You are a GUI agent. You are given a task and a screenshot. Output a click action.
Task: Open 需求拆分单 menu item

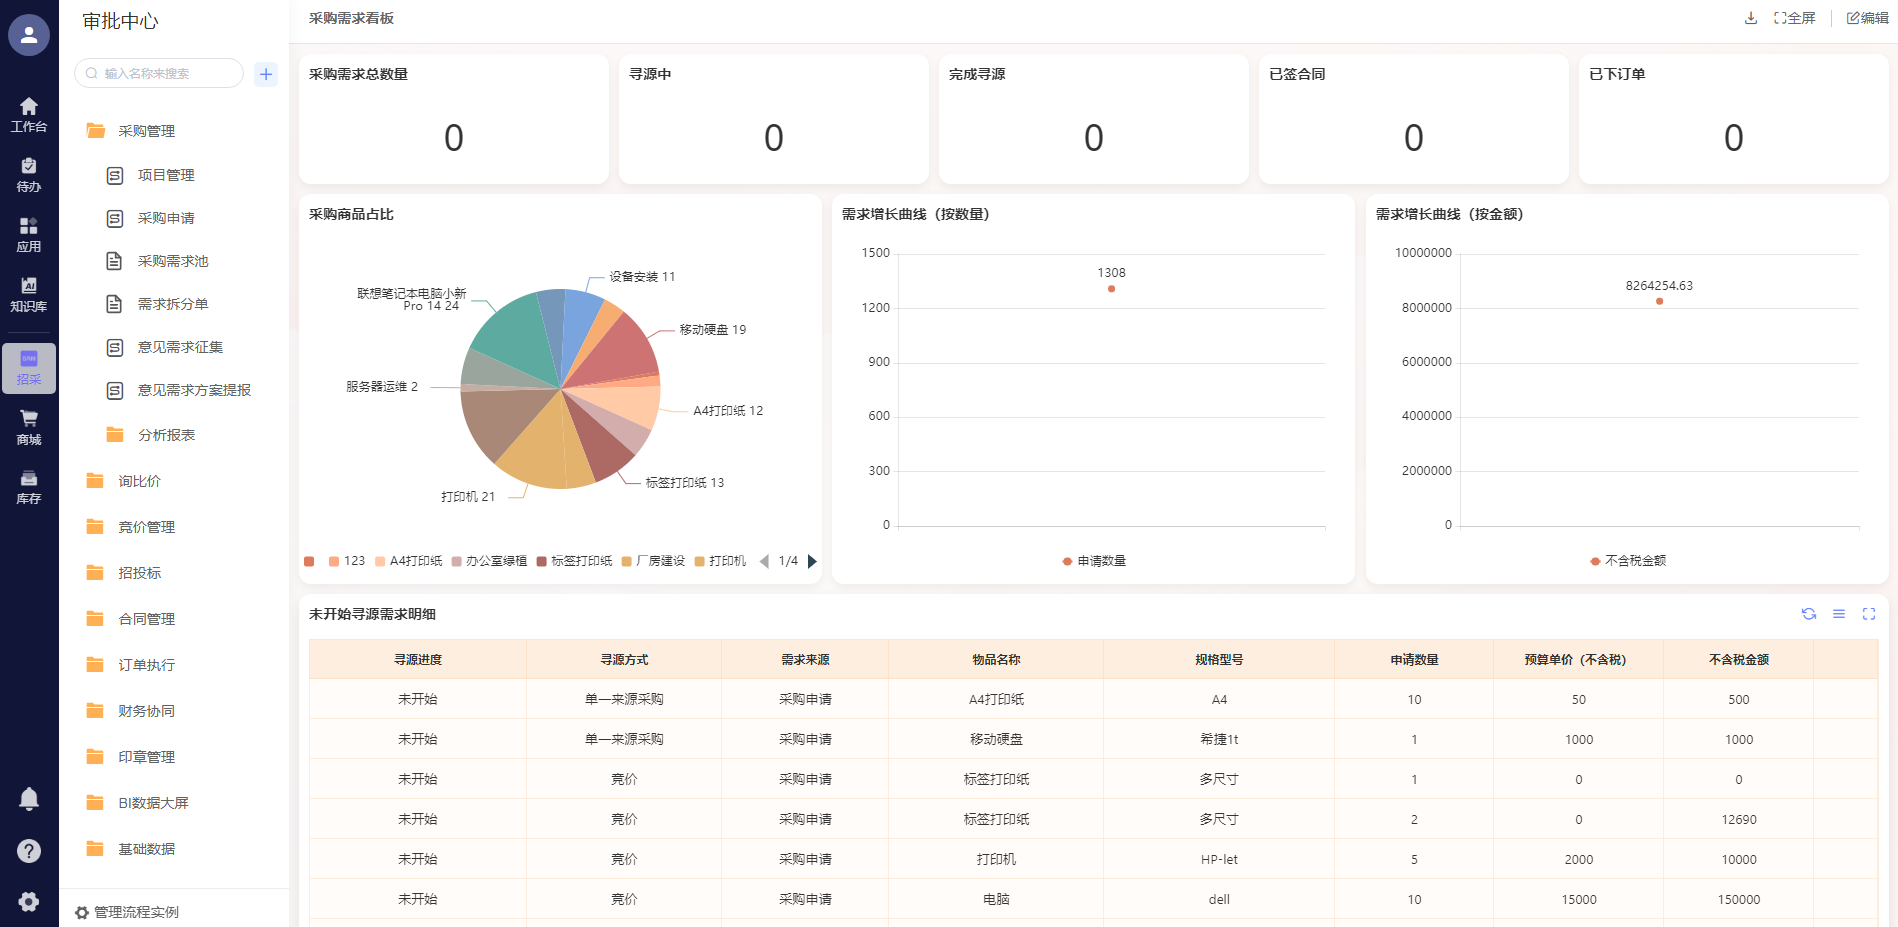(172, 304)
